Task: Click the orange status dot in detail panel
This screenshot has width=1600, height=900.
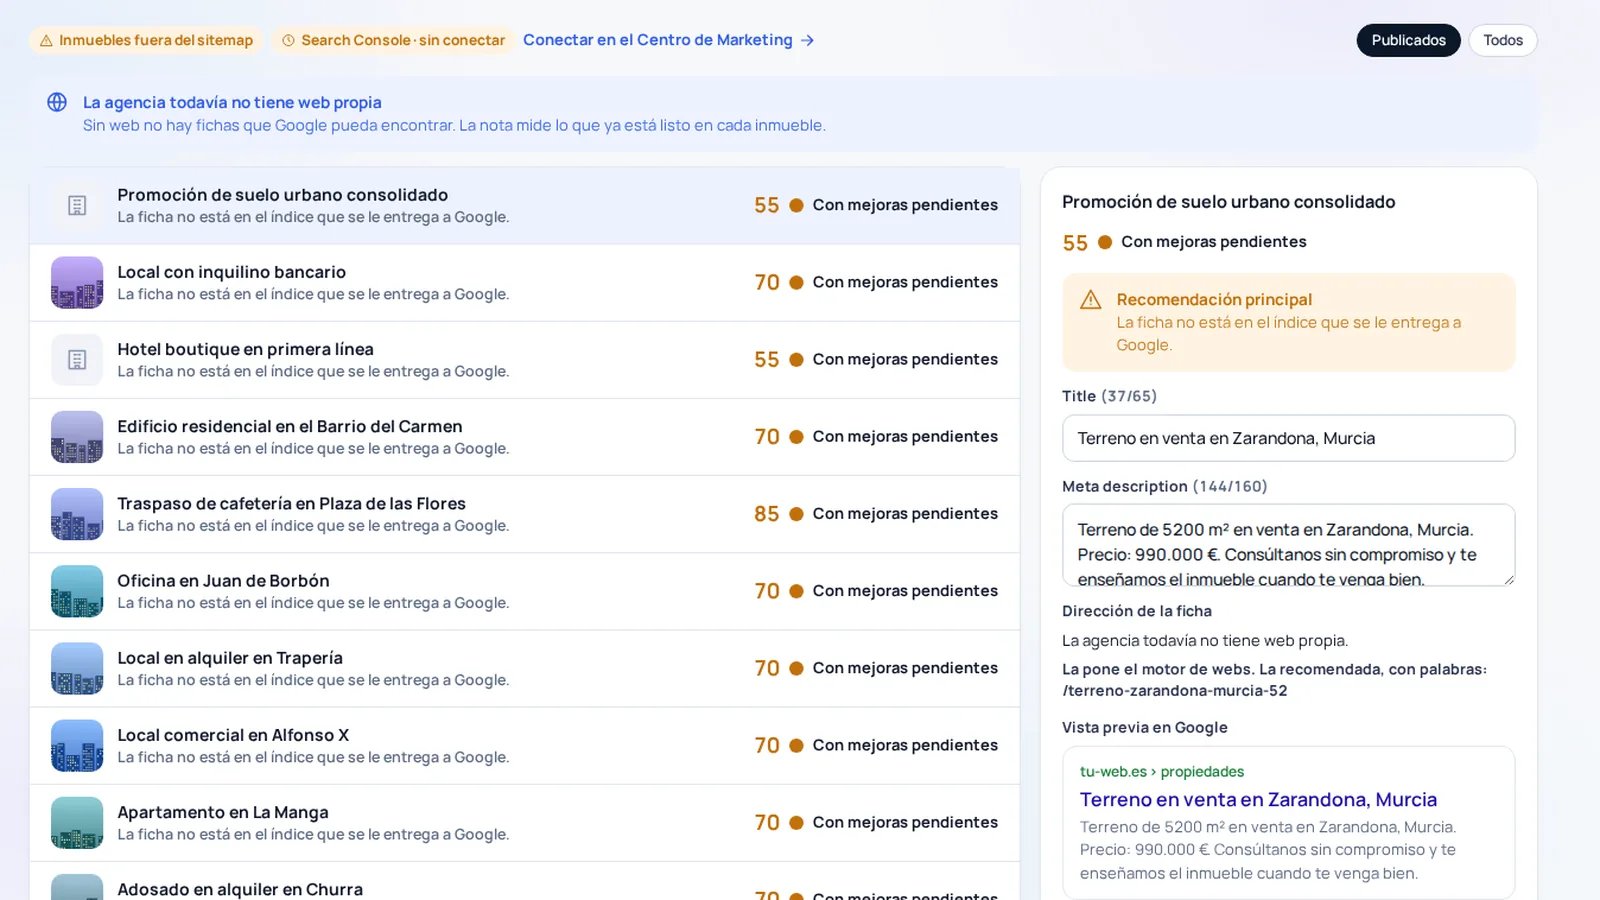Action: 1105,242
